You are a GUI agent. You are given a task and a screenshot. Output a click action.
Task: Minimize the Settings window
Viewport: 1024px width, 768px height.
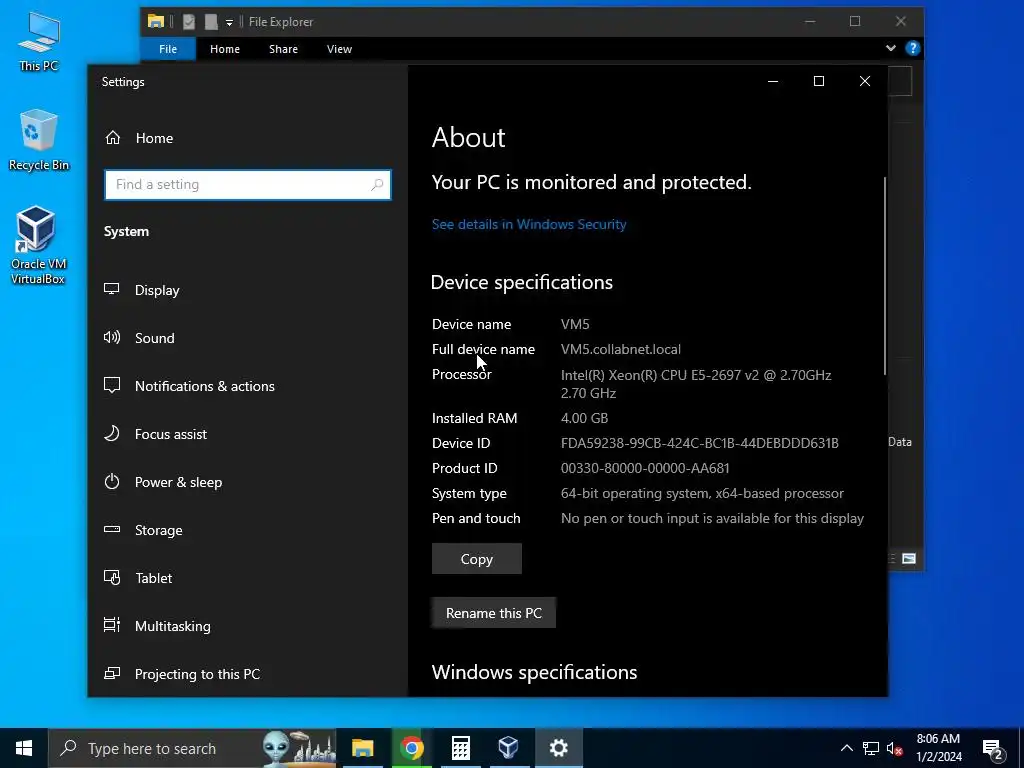coord(773,81)
